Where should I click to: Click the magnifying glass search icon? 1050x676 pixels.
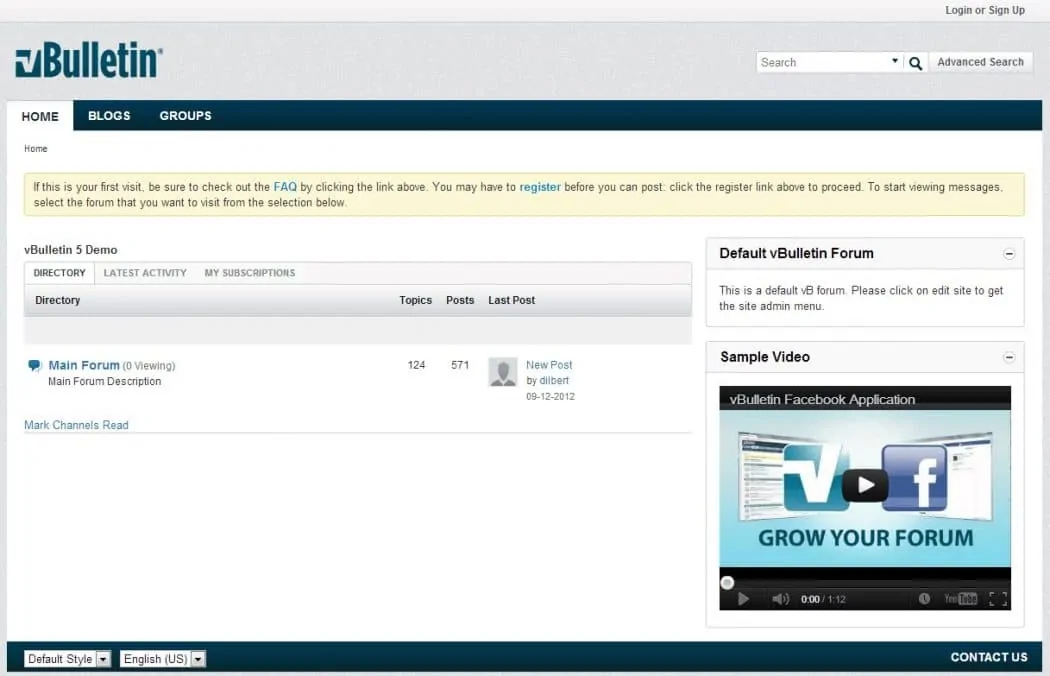tap(915, 63)
